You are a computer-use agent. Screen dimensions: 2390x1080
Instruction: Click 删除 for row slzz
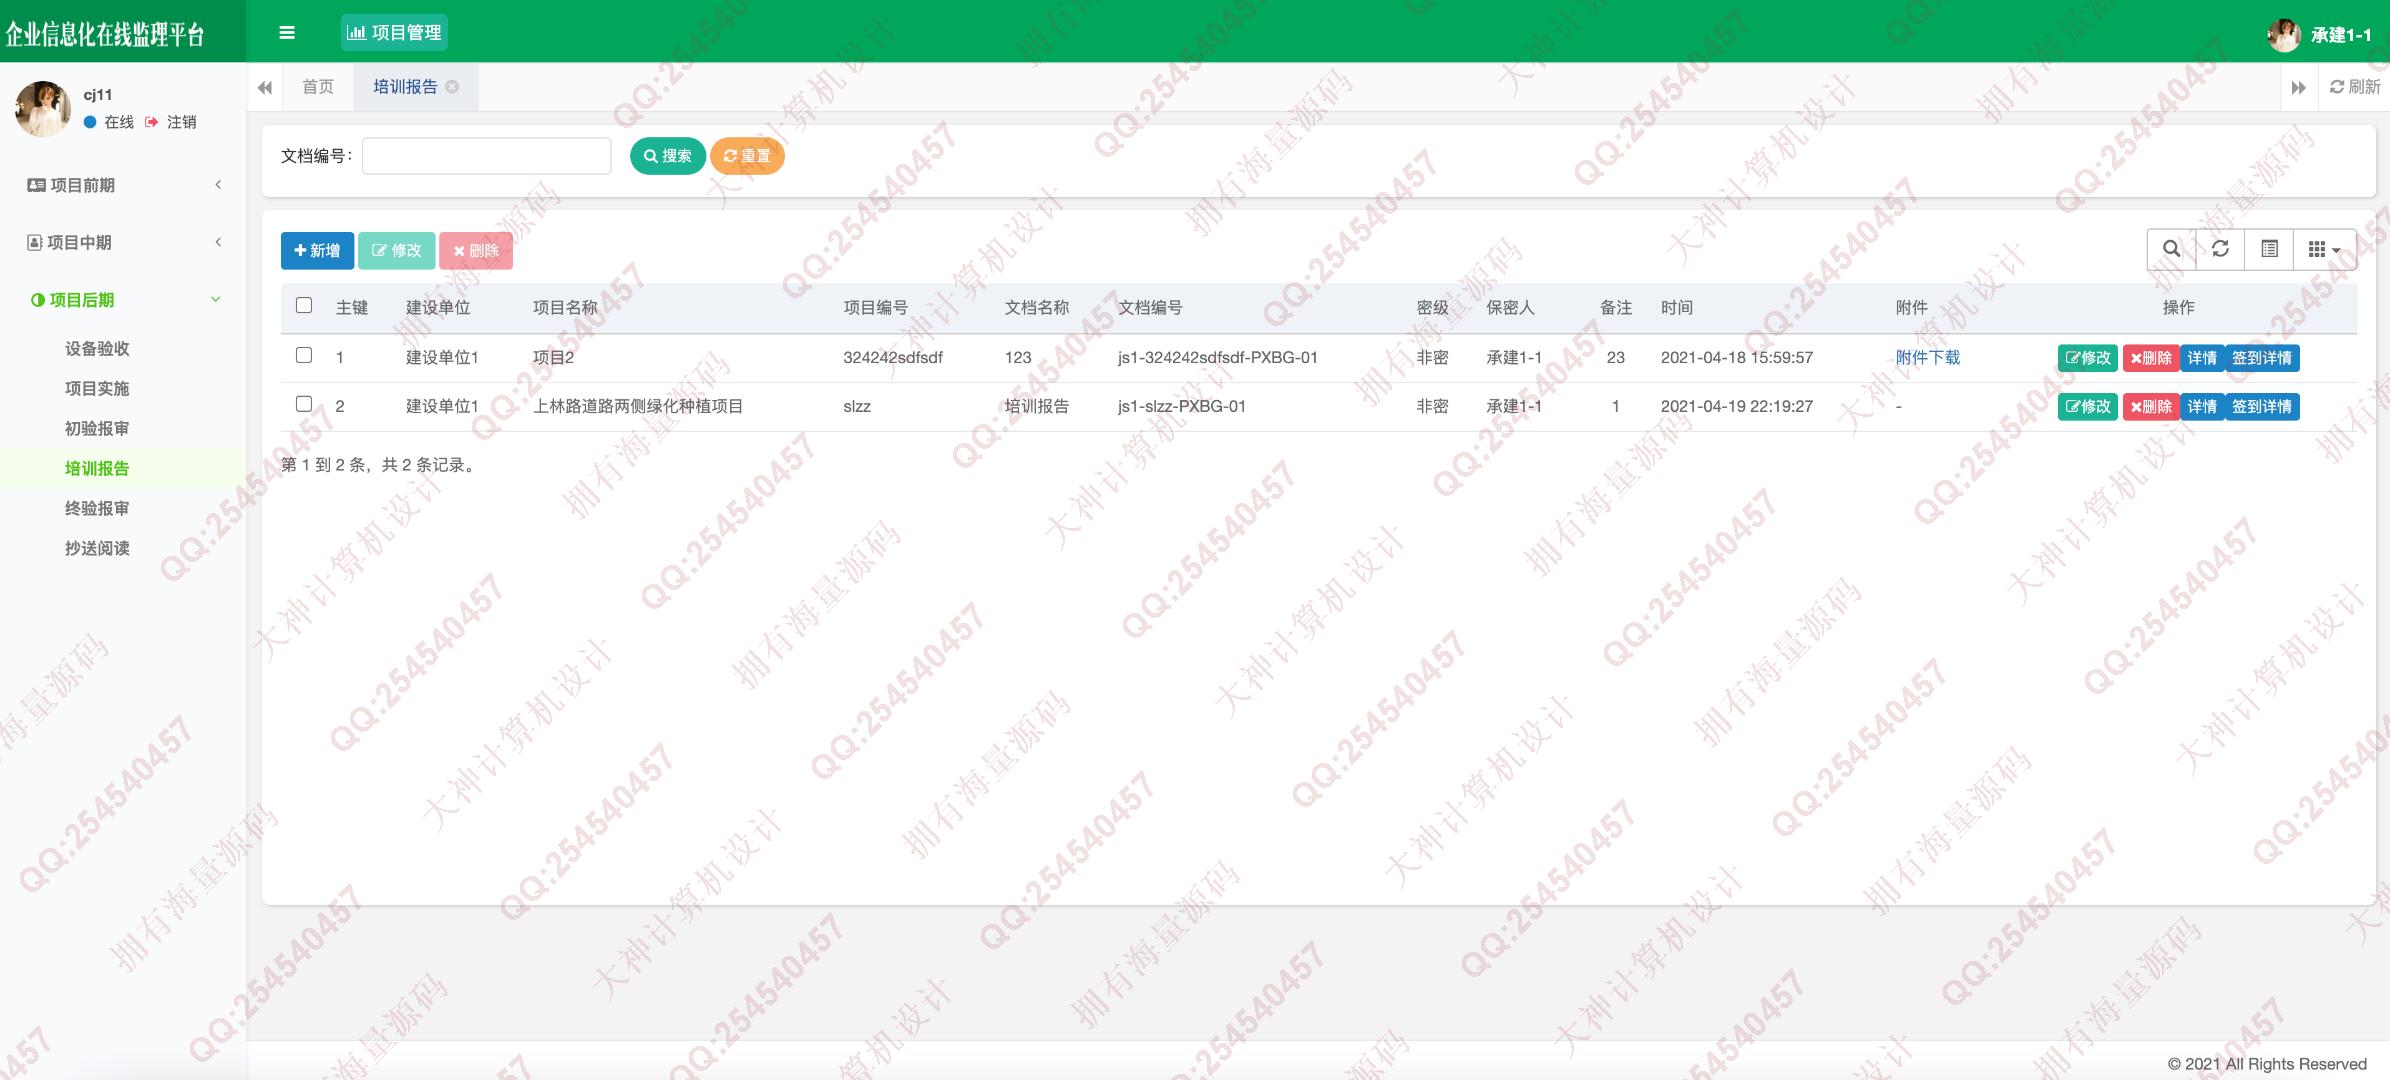click(2150, 407)
